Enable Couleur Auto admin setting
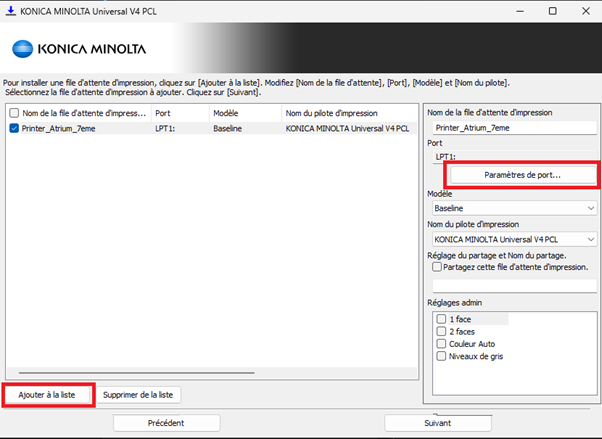The height and width of the screenshot is (439, 602). pyautogui.click(x=441, y=342)
